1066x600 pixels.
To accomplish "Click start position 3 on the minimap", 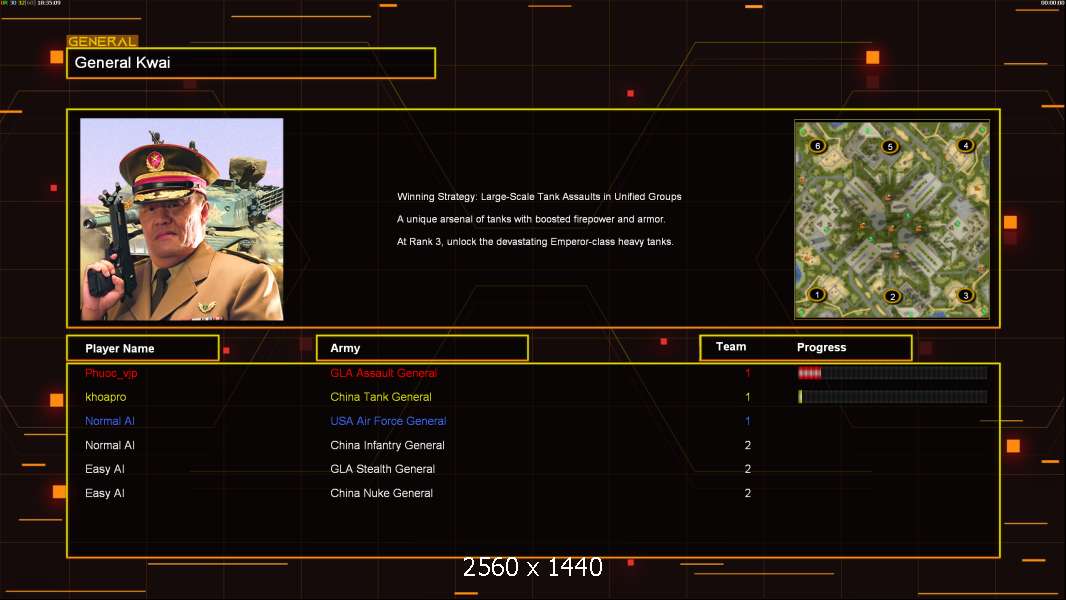I will click(965, 295).
